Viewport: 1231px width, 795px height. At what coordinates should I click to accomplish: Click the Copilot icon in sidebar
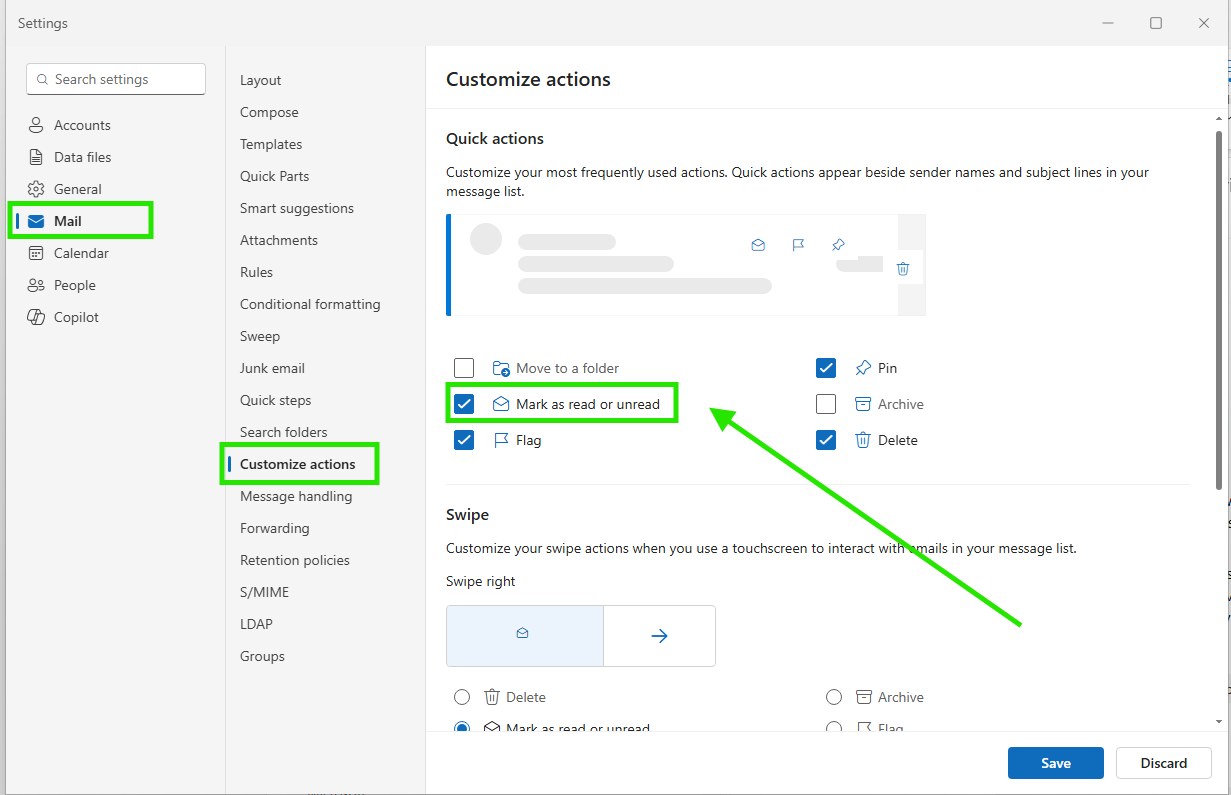(36, 317)
